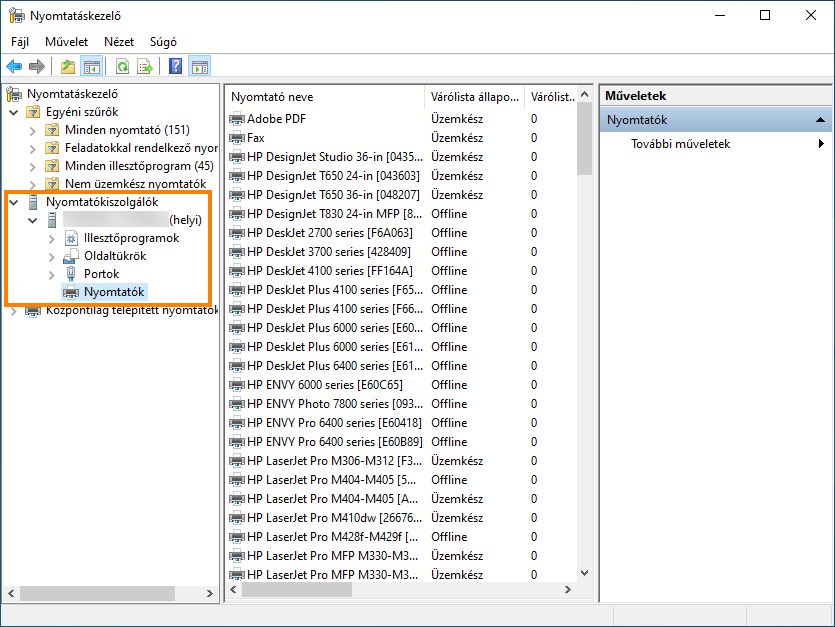Screen dimensions: 835x627
Task: Expand the Portok node
Action: tap(52, 275)
